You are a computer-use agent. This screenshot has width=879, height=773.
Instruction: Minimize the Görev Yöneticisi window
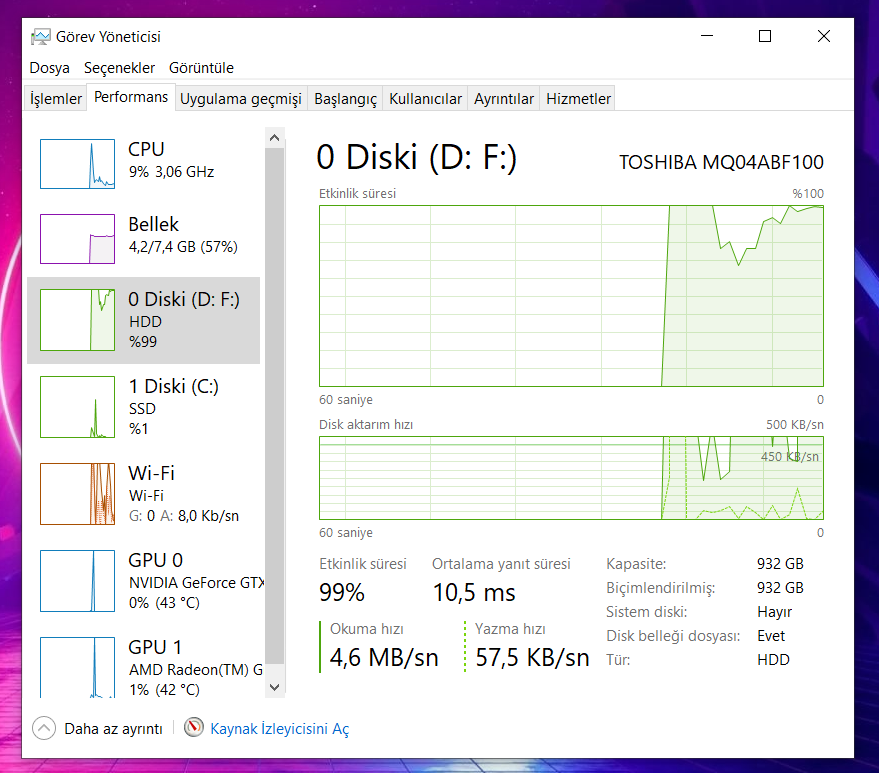(707, 36)
